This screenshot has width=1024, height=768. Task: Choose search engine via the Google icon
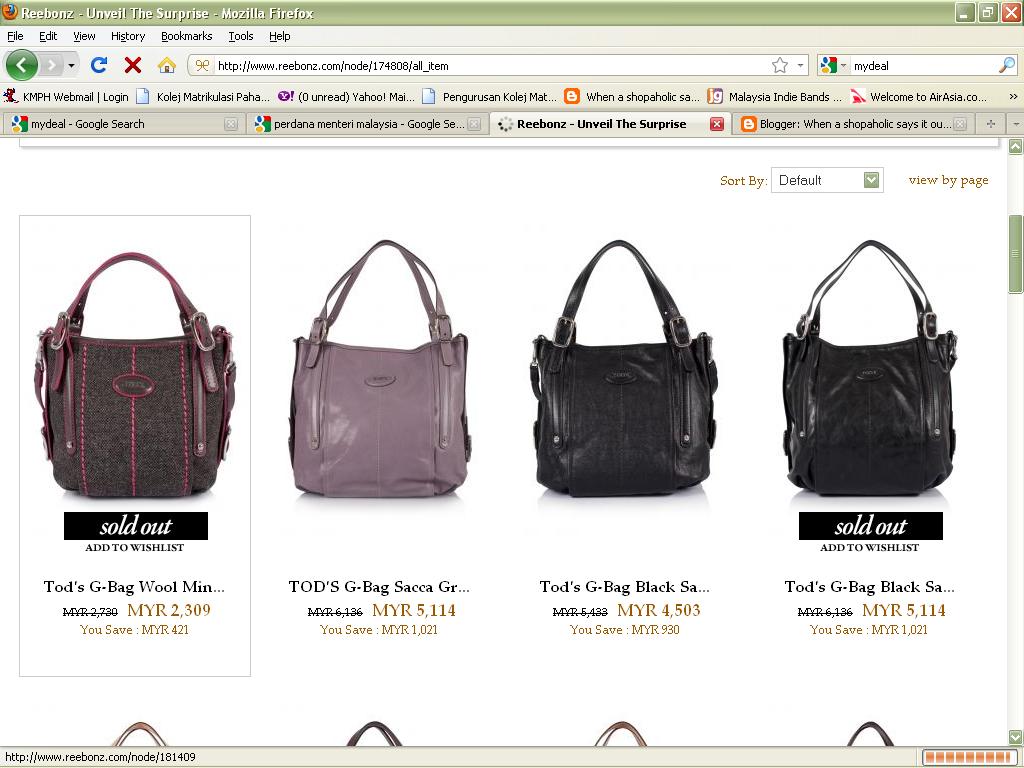[829, 65]
